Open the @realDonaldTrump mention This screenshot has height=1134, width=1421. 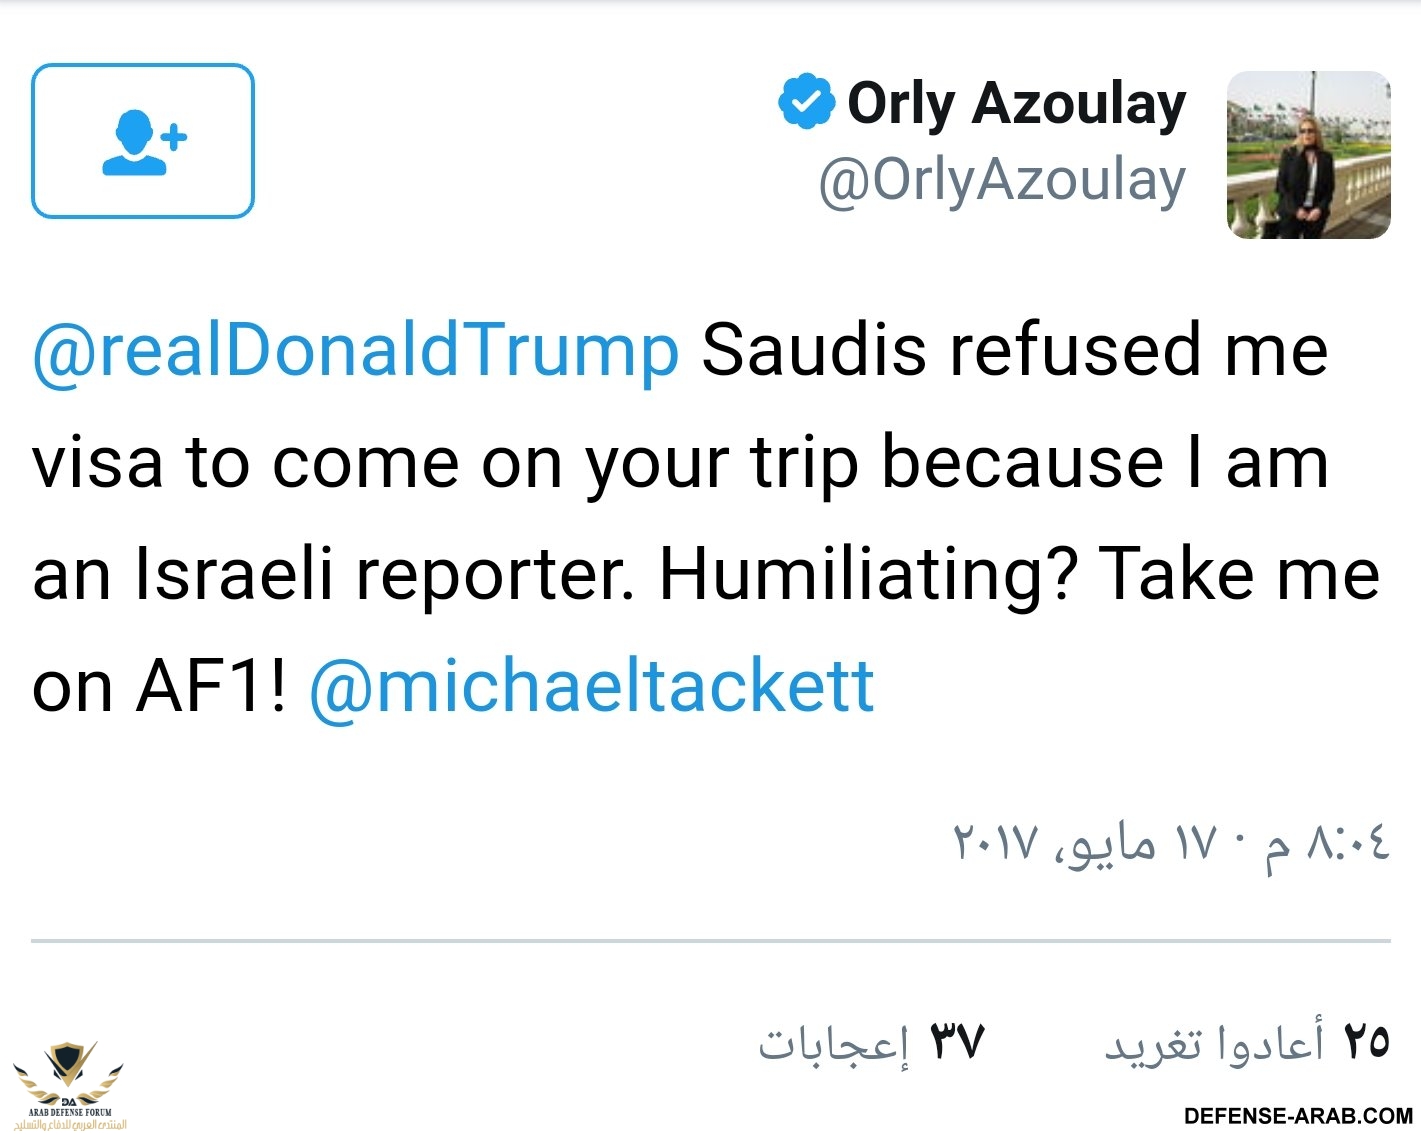(356, 351)
